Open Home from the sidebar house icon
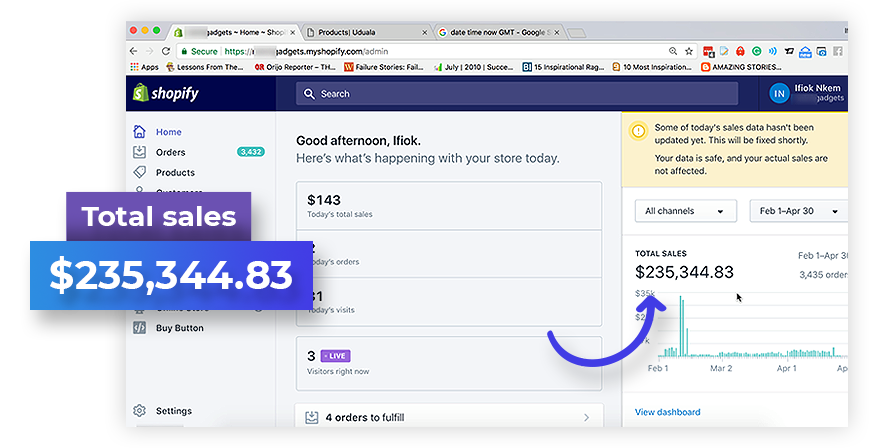The height and width of the screenshot is (448, 889). [139, 132]
